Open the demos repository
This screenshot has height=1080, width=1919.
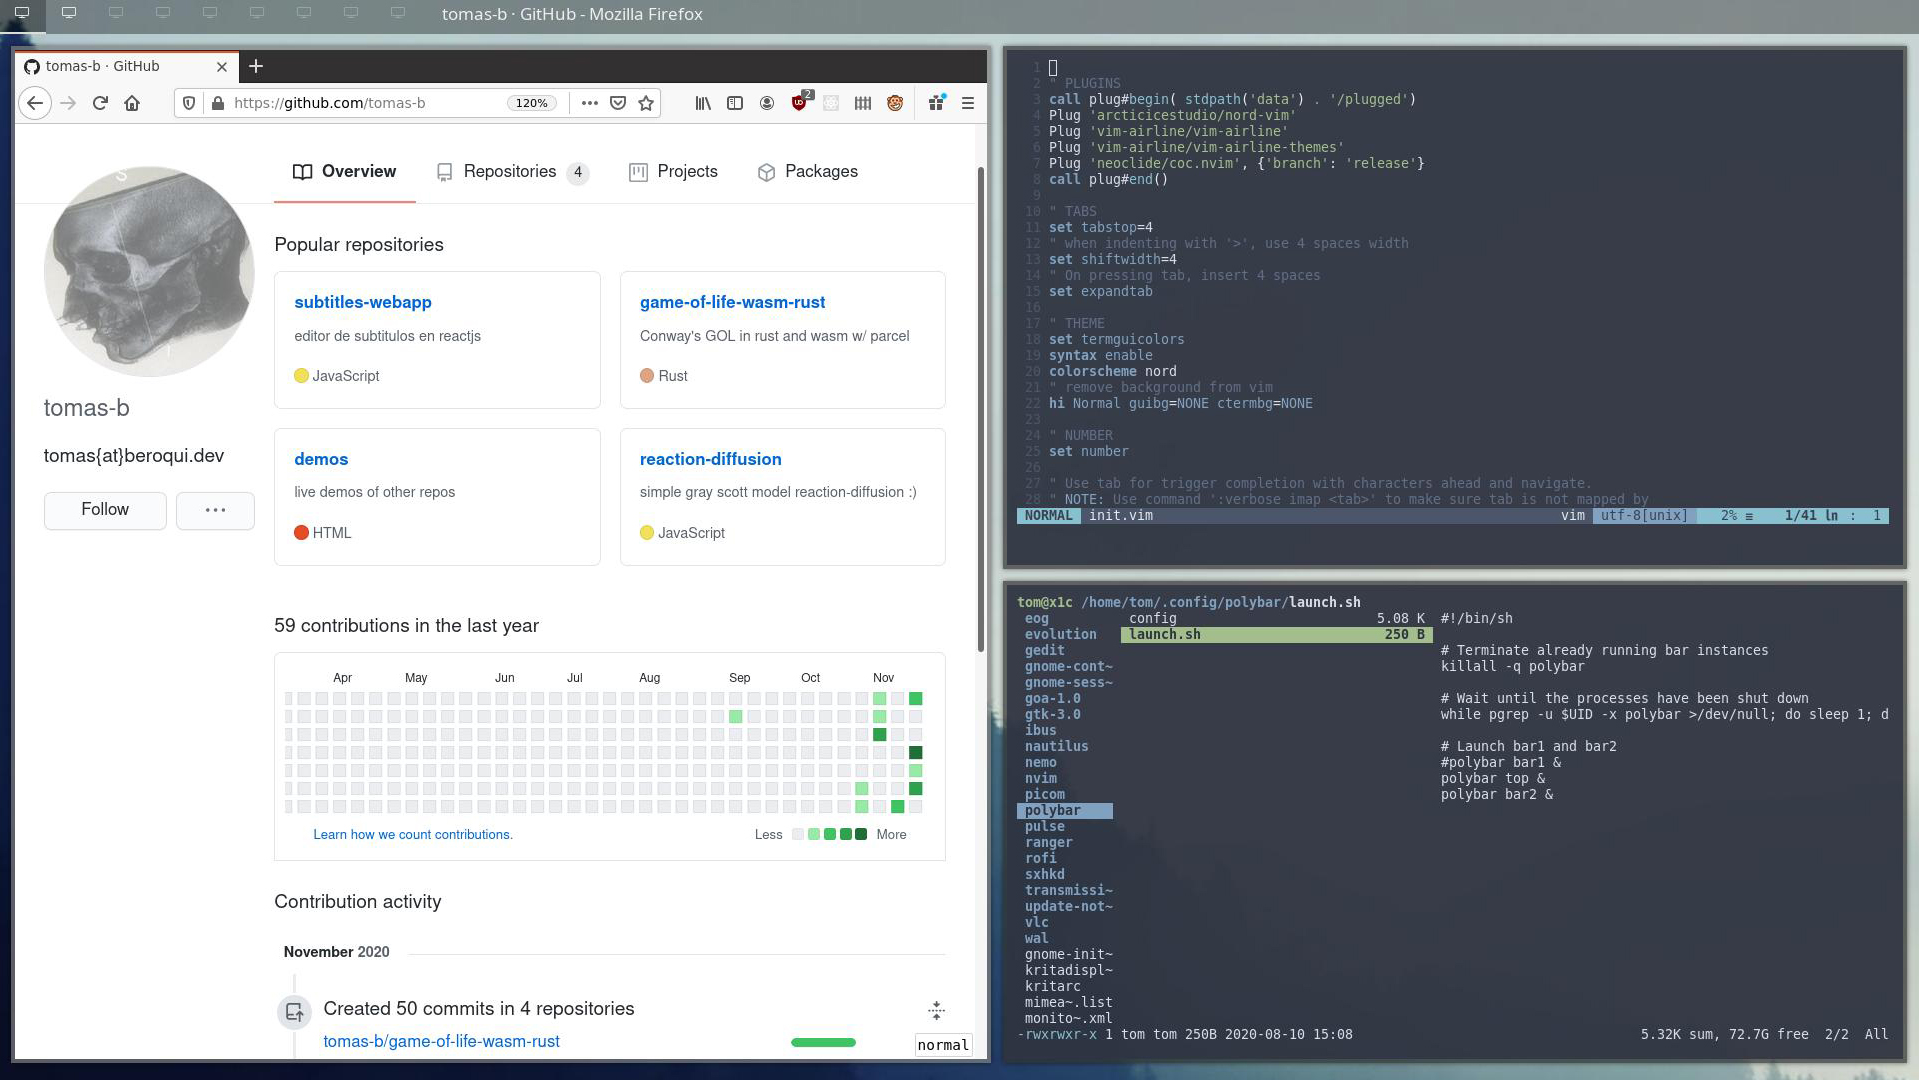click(x=321, y=459)
